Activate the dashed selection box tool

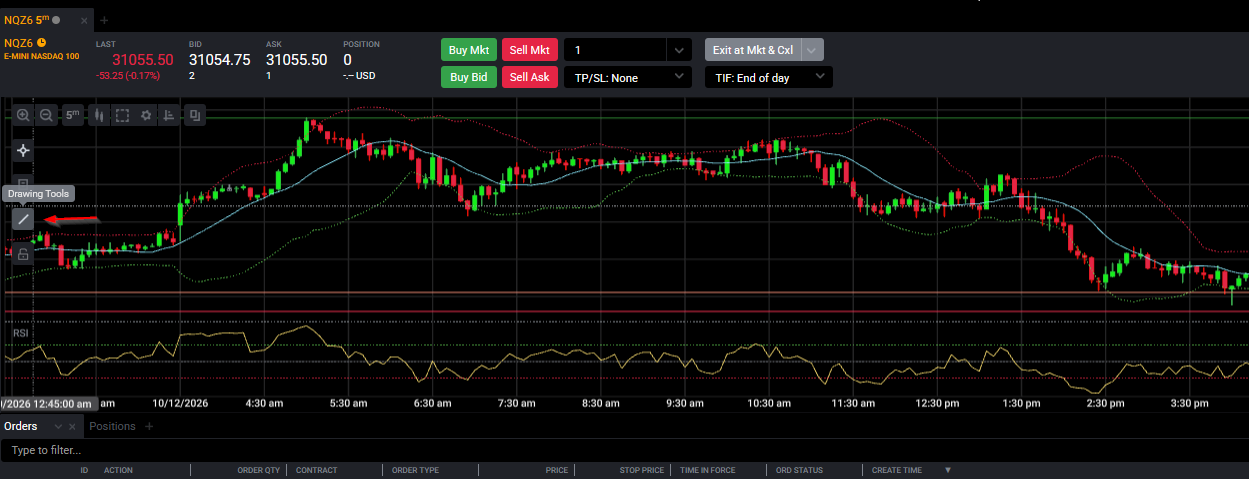tap(122, 116)
